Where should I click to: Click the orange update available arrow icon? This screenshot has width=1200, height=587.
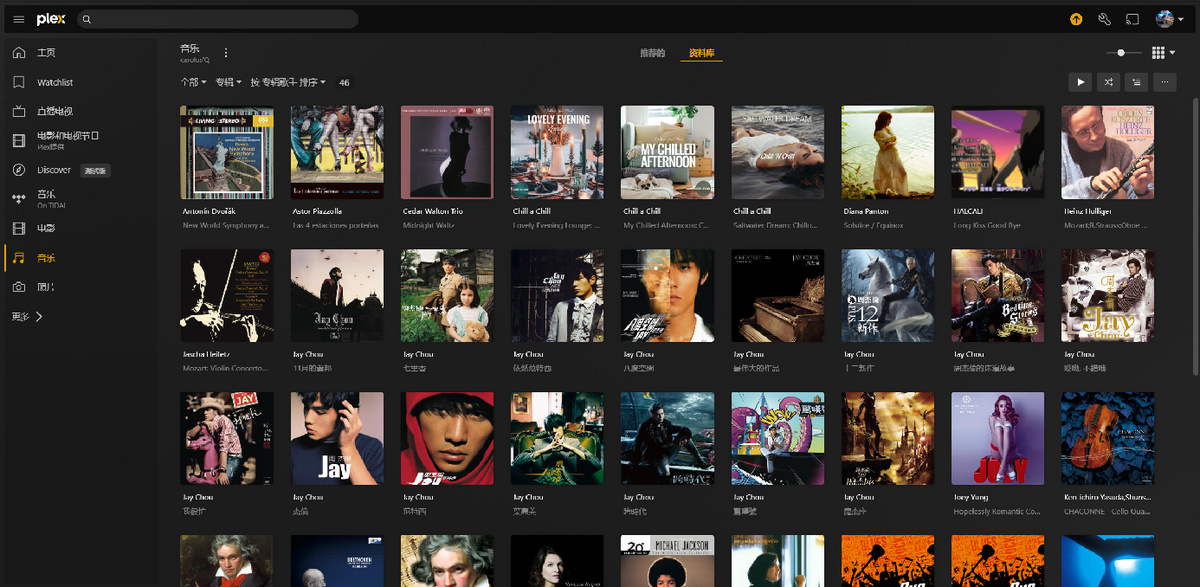point(1076,19)
